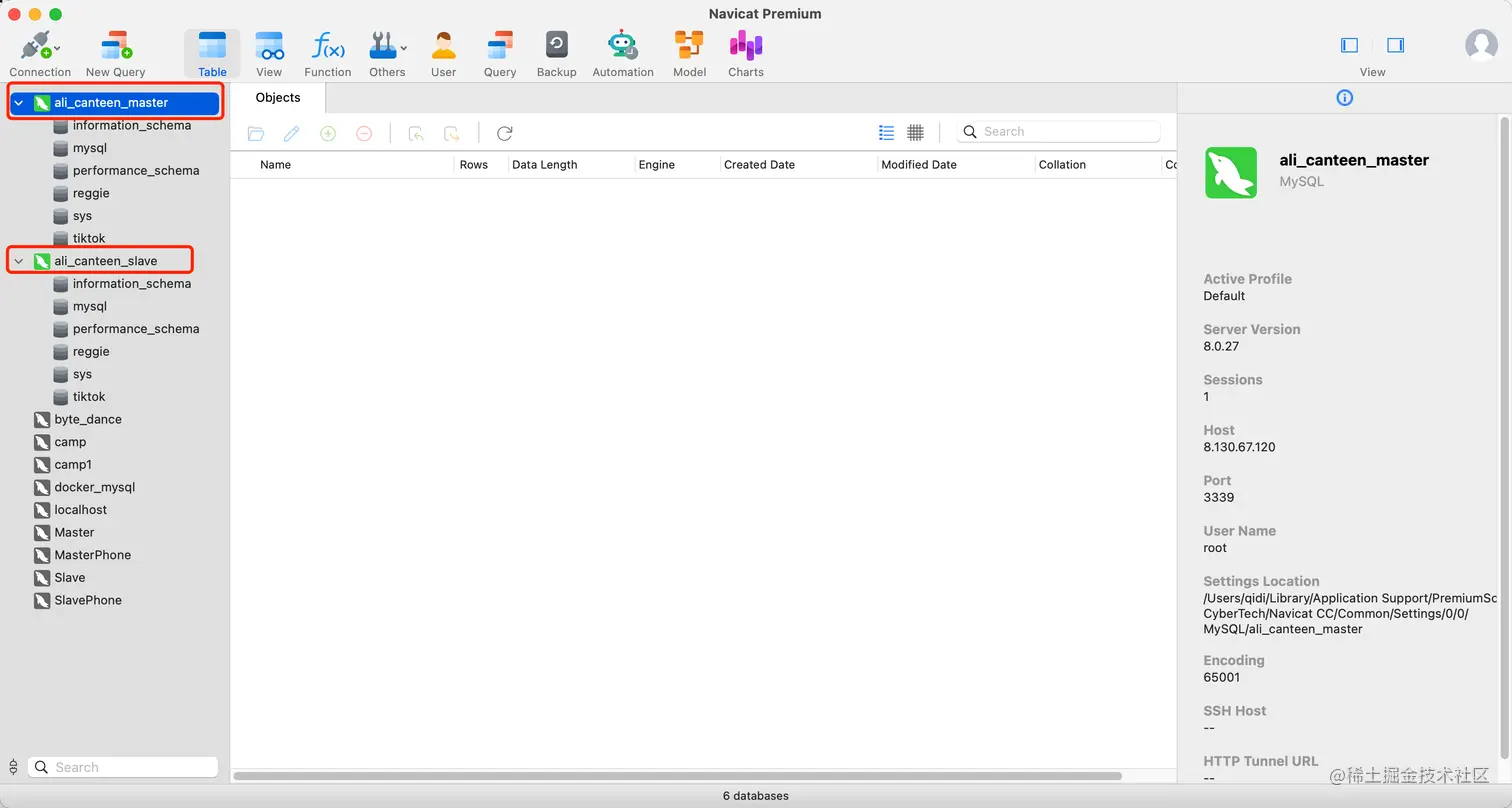Collapse the ali_canteen_slave connection chevron

coord(18,261)
